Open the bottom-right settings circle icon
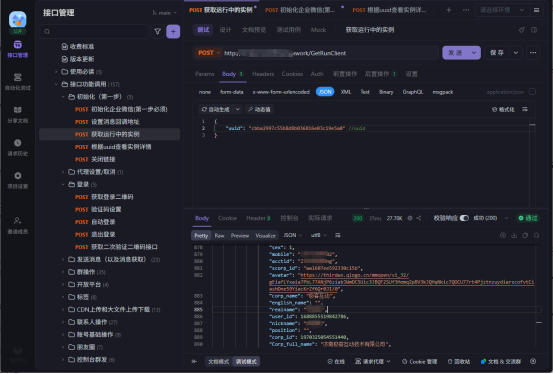 point(533,361)
